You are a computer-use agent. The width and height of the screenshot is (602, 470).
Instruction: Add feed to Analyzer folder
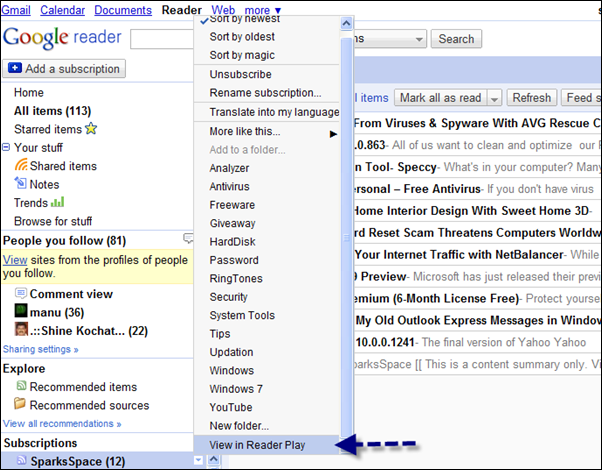tap(229, 168)
